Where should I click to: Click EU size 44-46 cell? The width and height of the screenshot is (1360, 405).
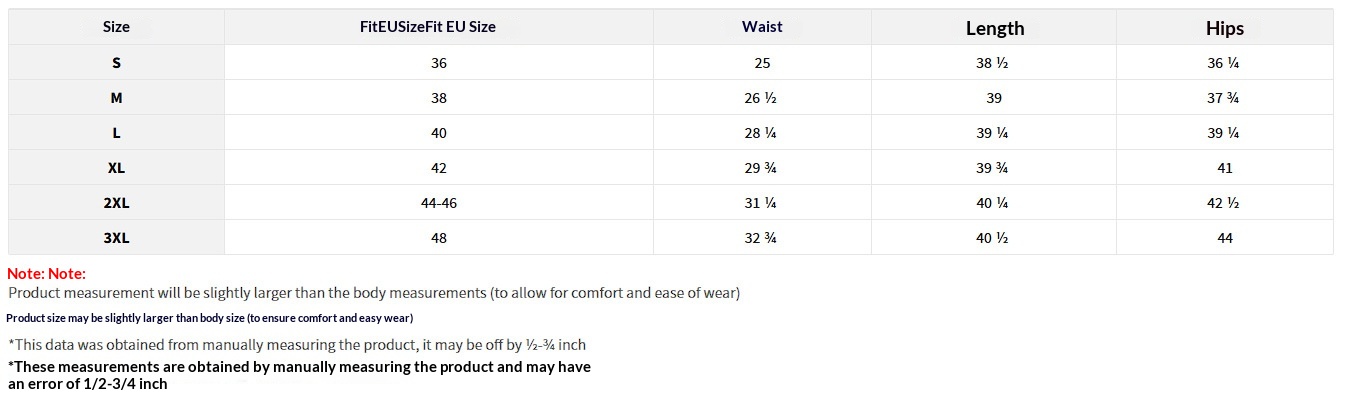439,203
